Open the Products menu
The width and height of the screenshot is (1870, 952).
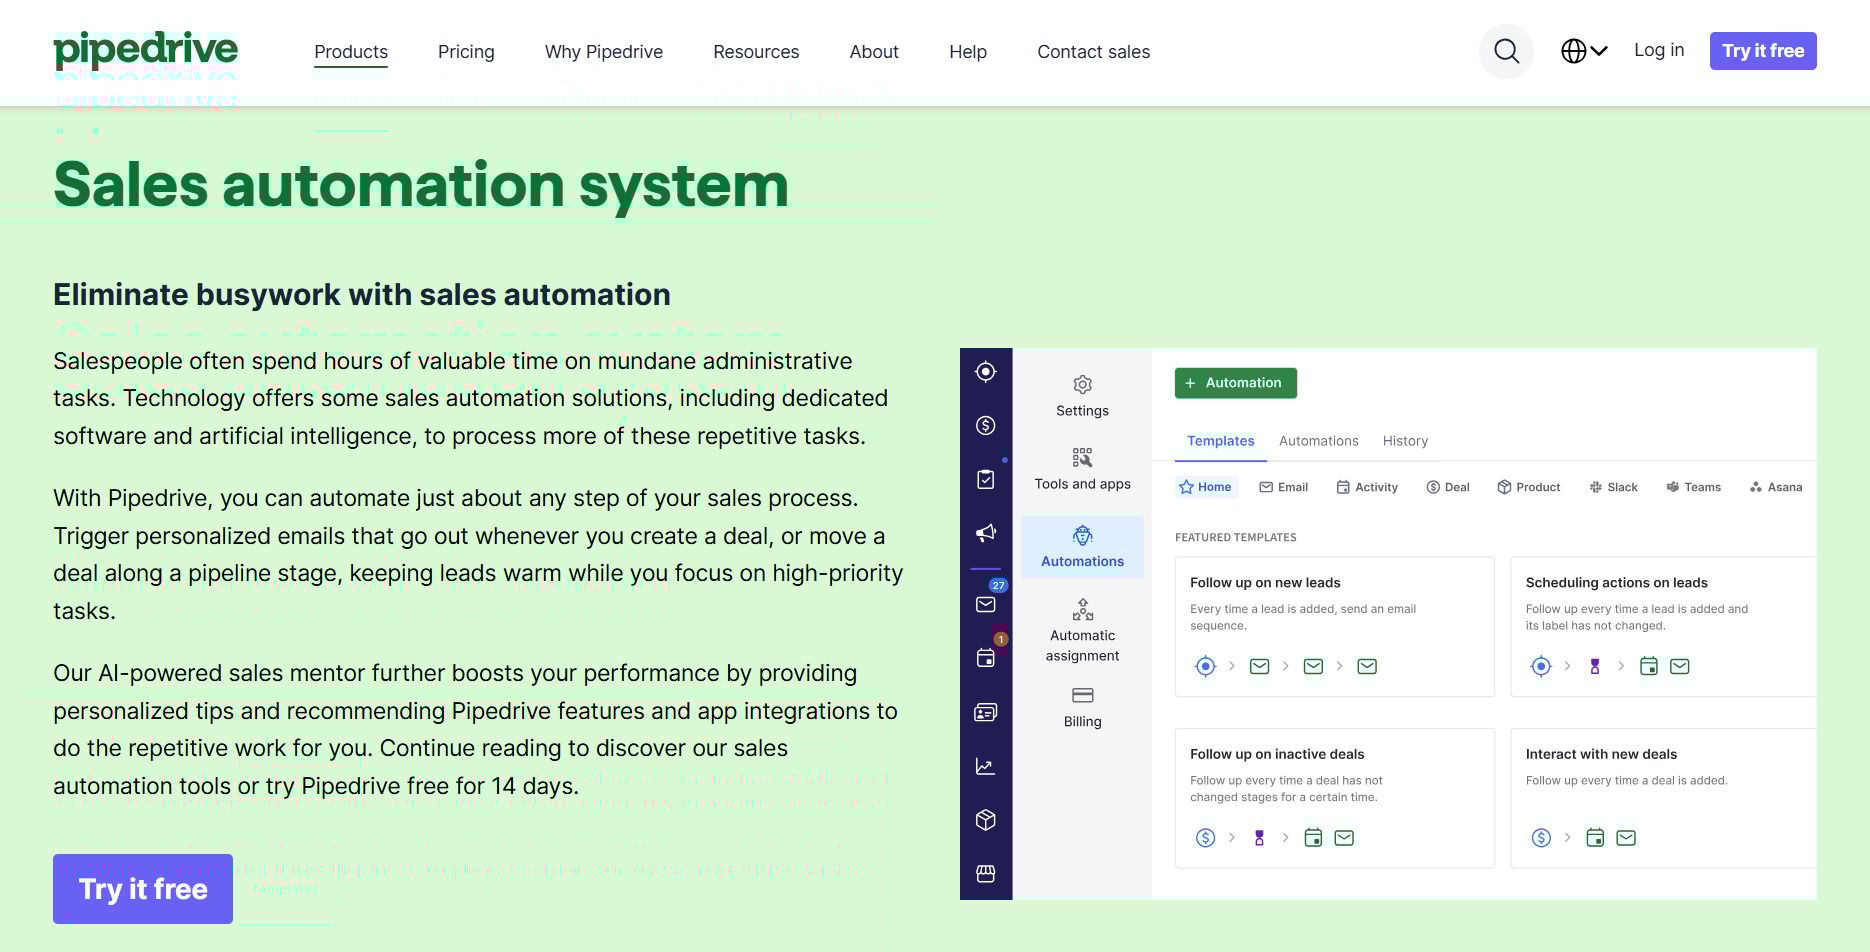(351, 52)
